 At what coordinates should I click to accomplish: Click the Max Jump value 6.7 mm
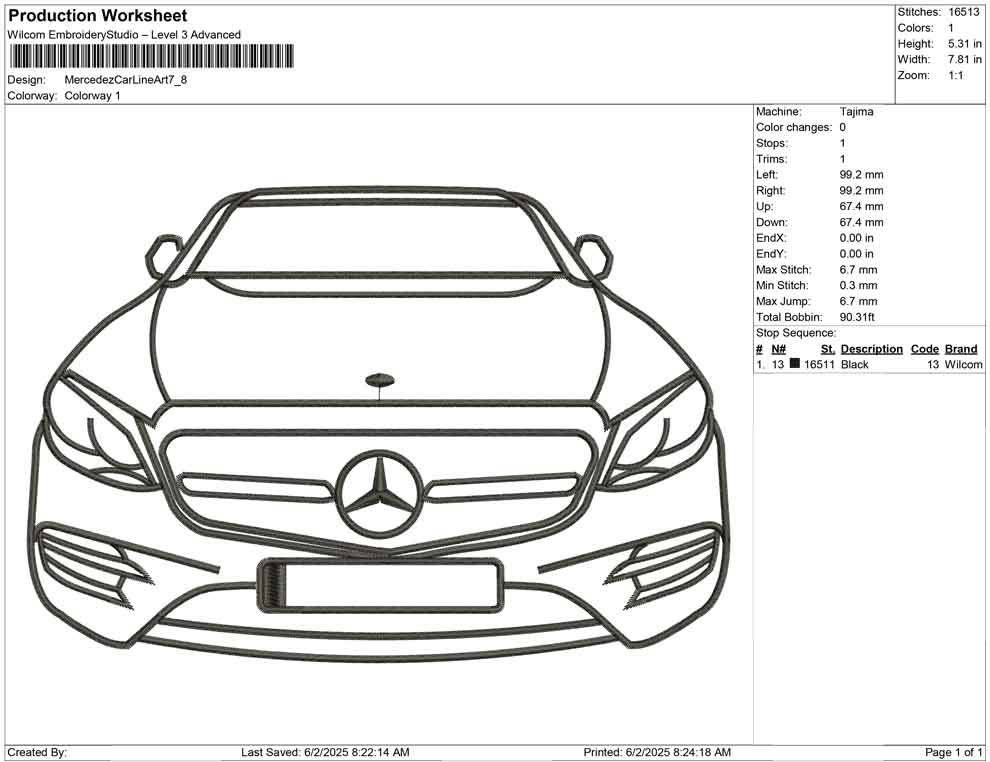[858, 301]
